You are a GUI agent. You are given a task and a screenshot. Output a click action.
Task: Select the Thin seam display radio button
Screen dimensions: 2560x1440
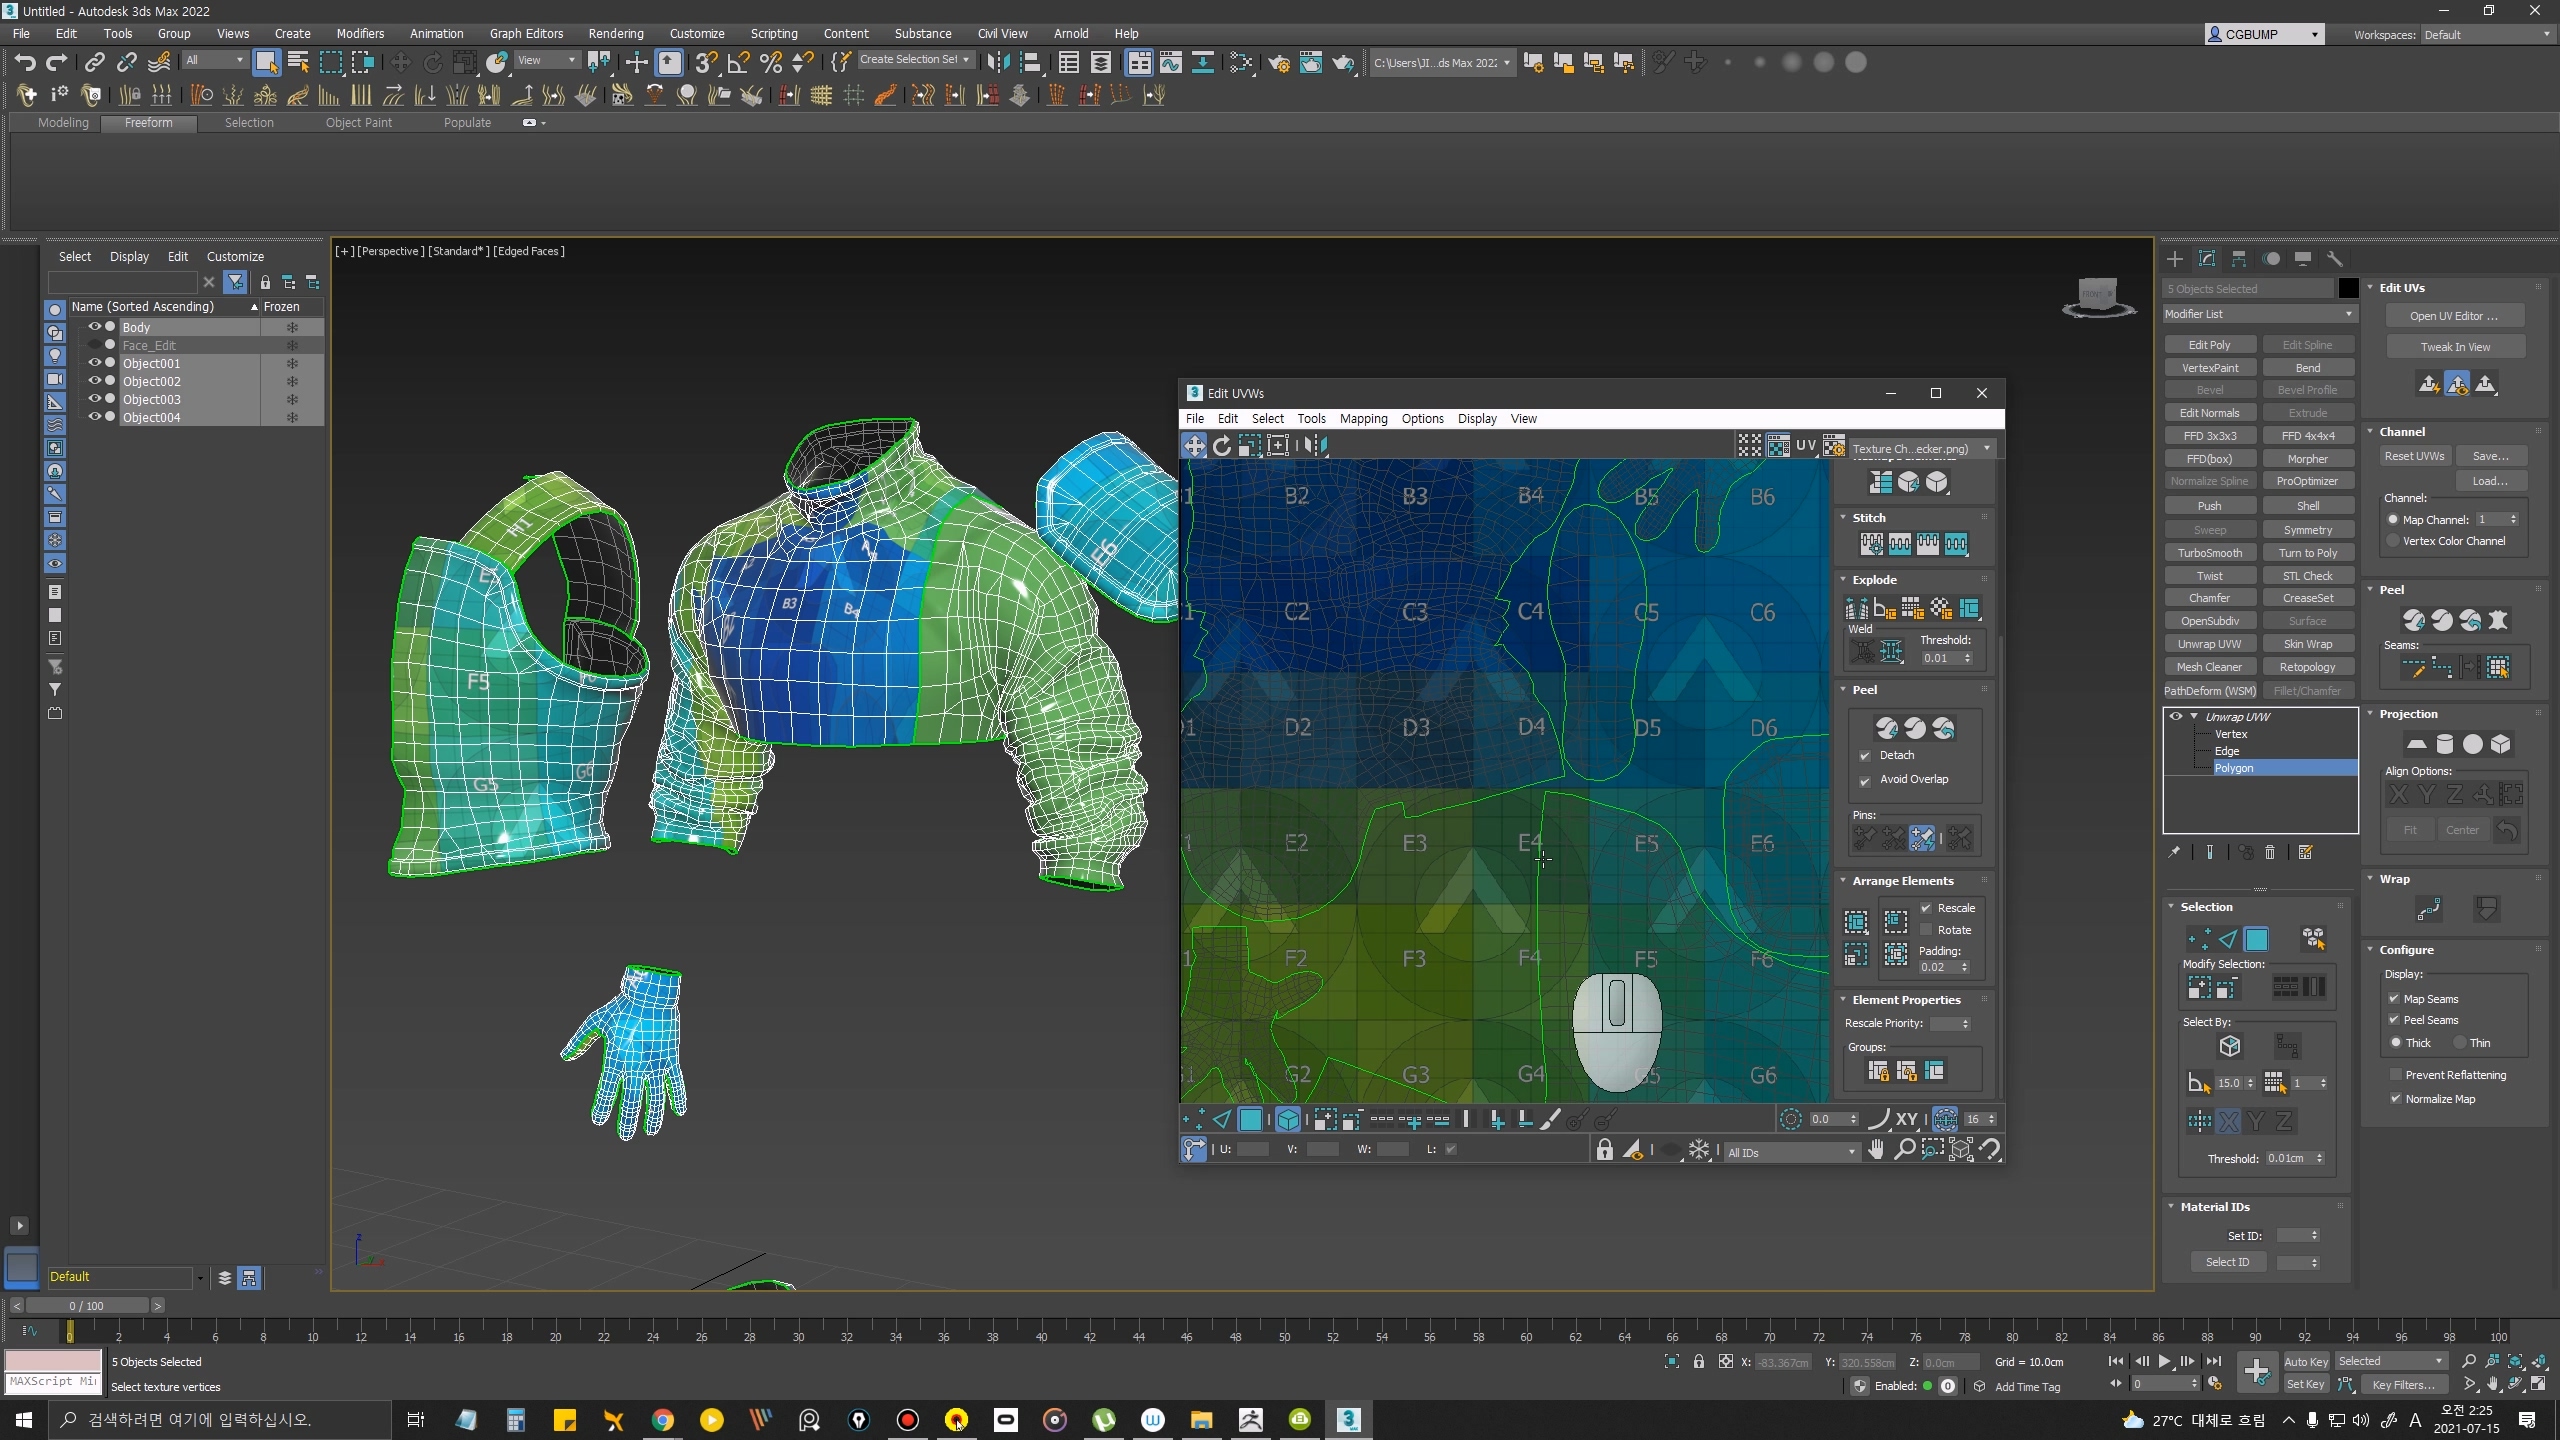pyautogui.click(x=2459, y=1043)
